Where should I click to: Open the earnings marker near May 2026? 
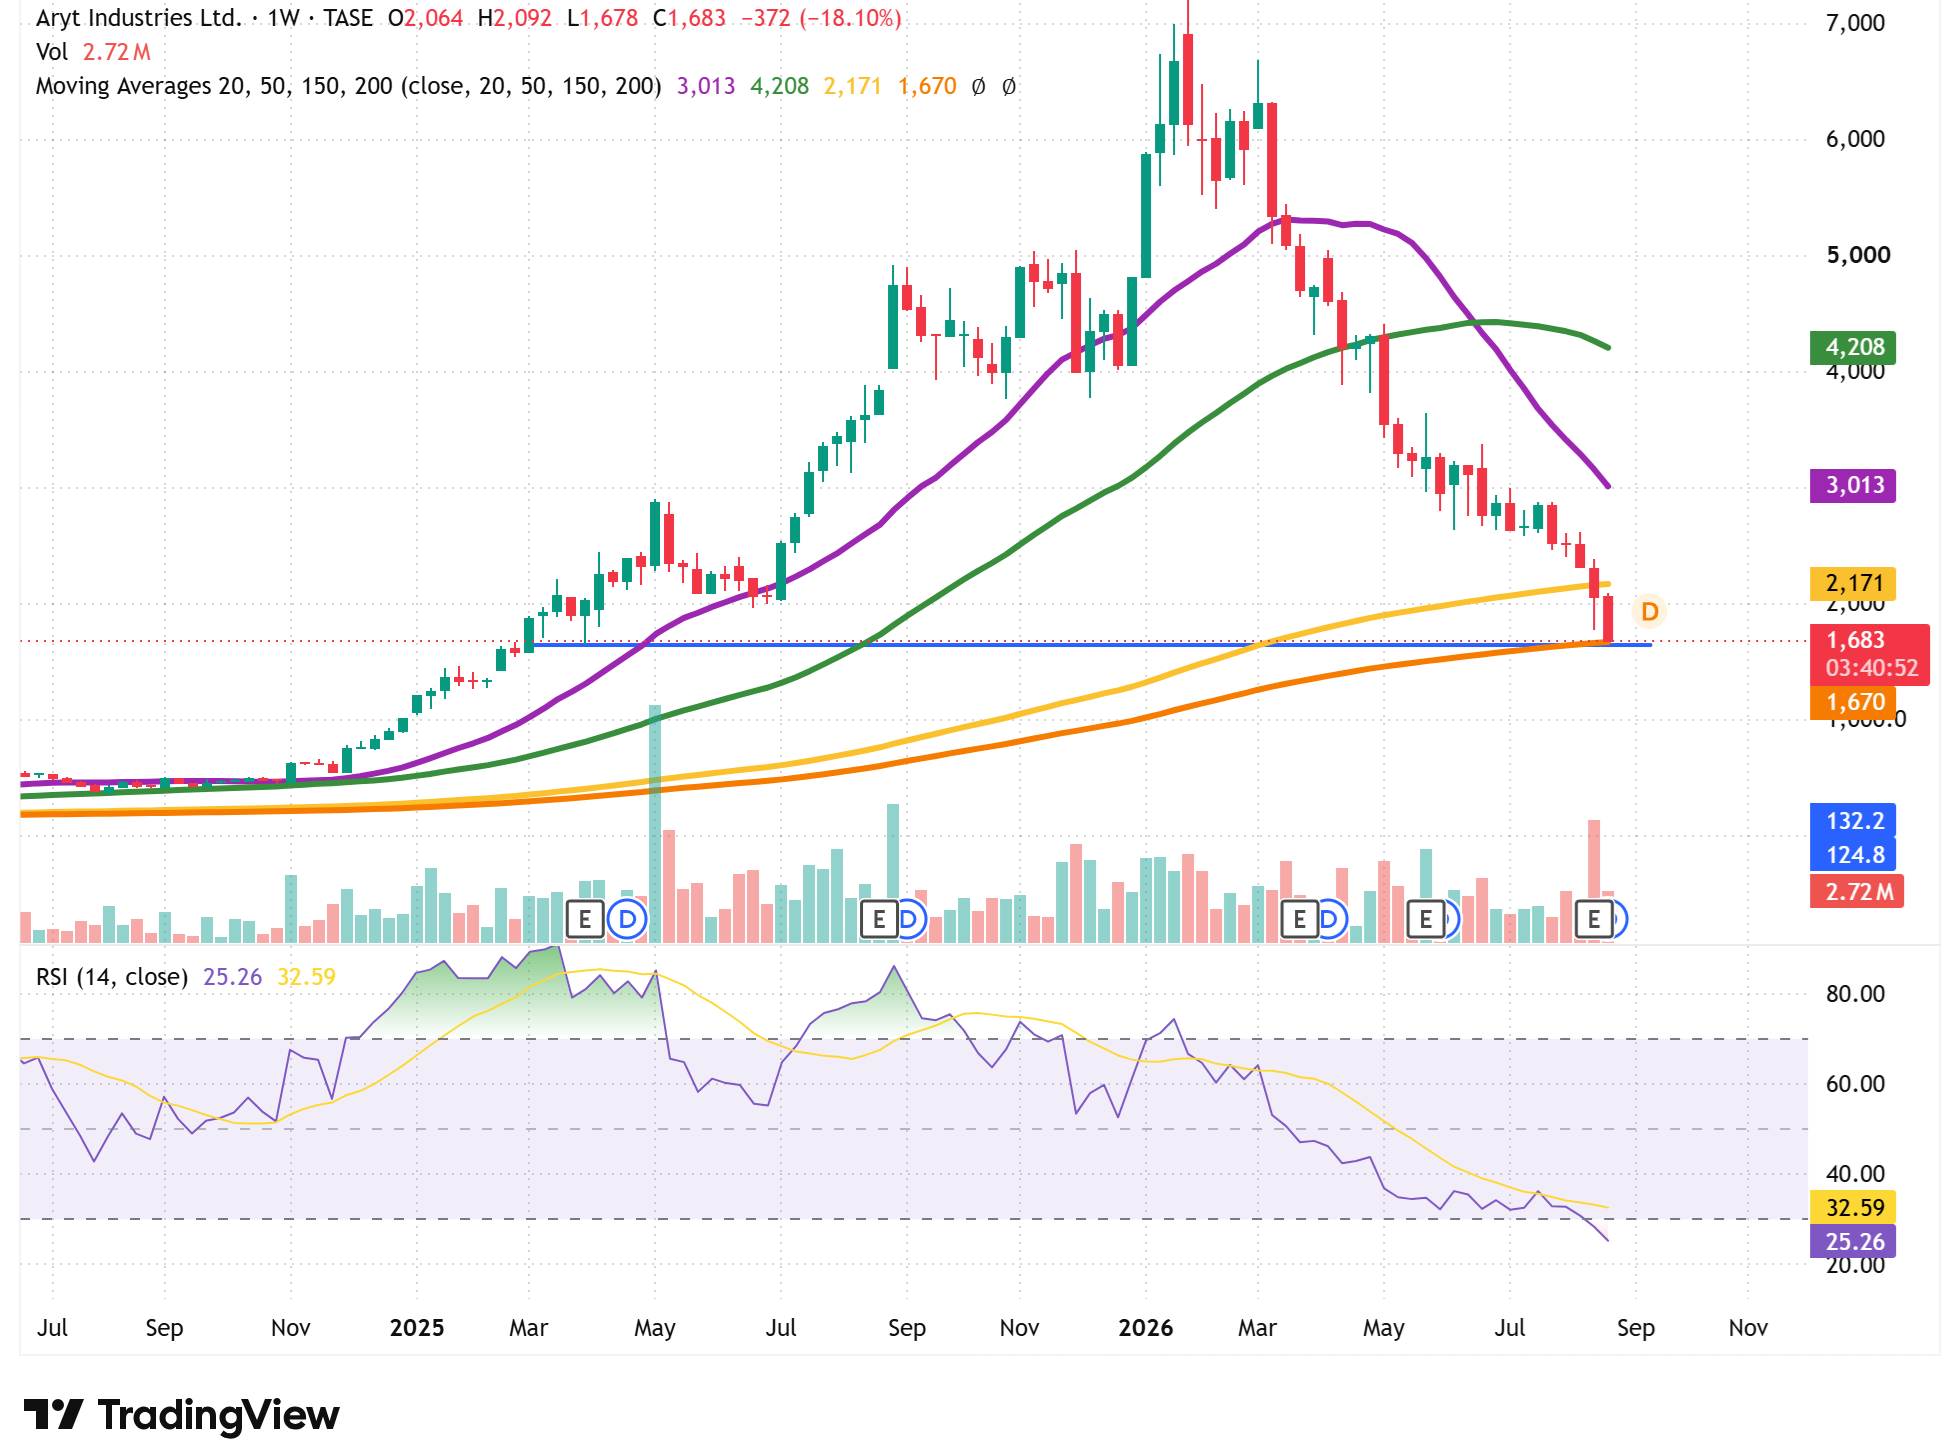(x=1425, y=918)
